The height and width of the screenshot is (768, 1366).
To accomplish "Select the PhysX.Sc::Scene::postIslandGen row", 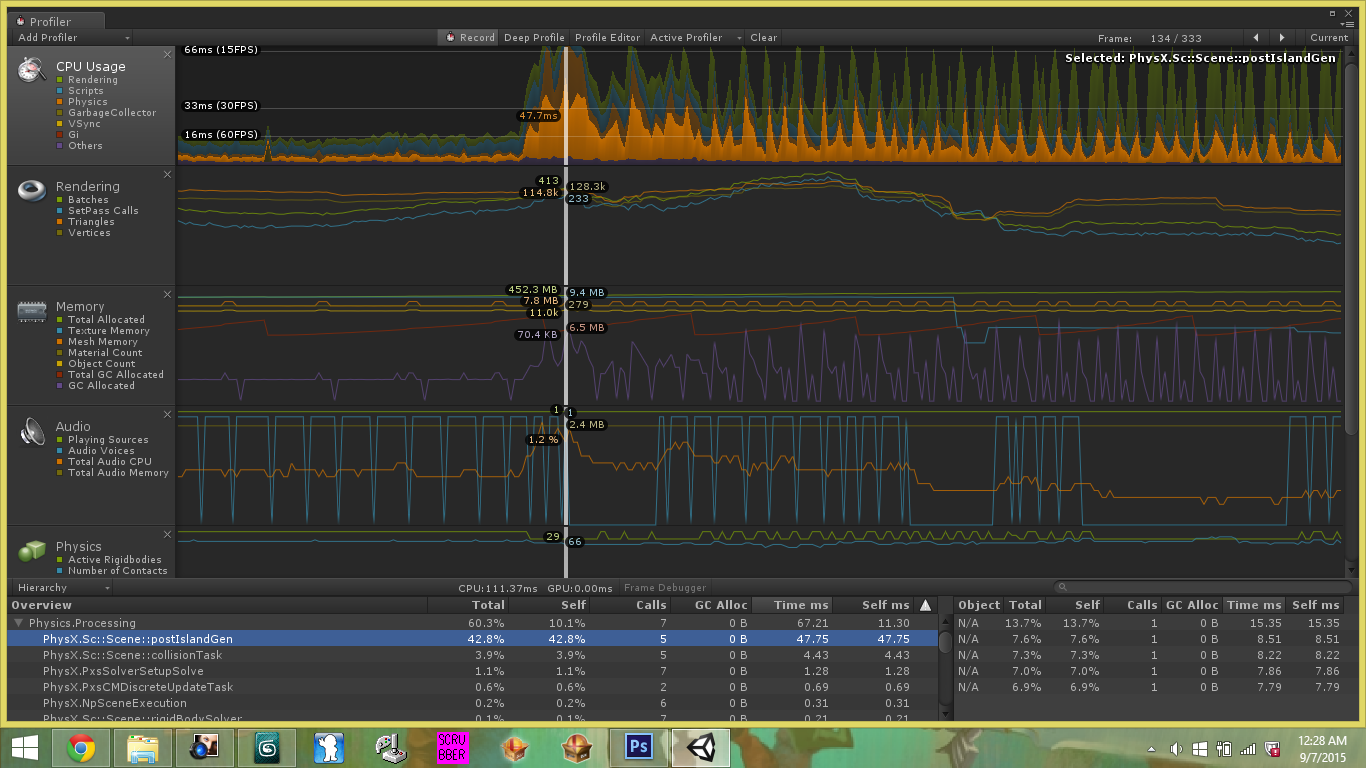I will (x=473, y=639).
